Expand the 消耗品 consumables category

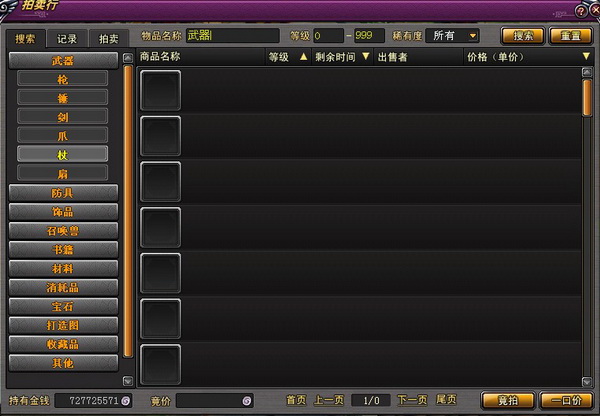(x=63, y=287)
